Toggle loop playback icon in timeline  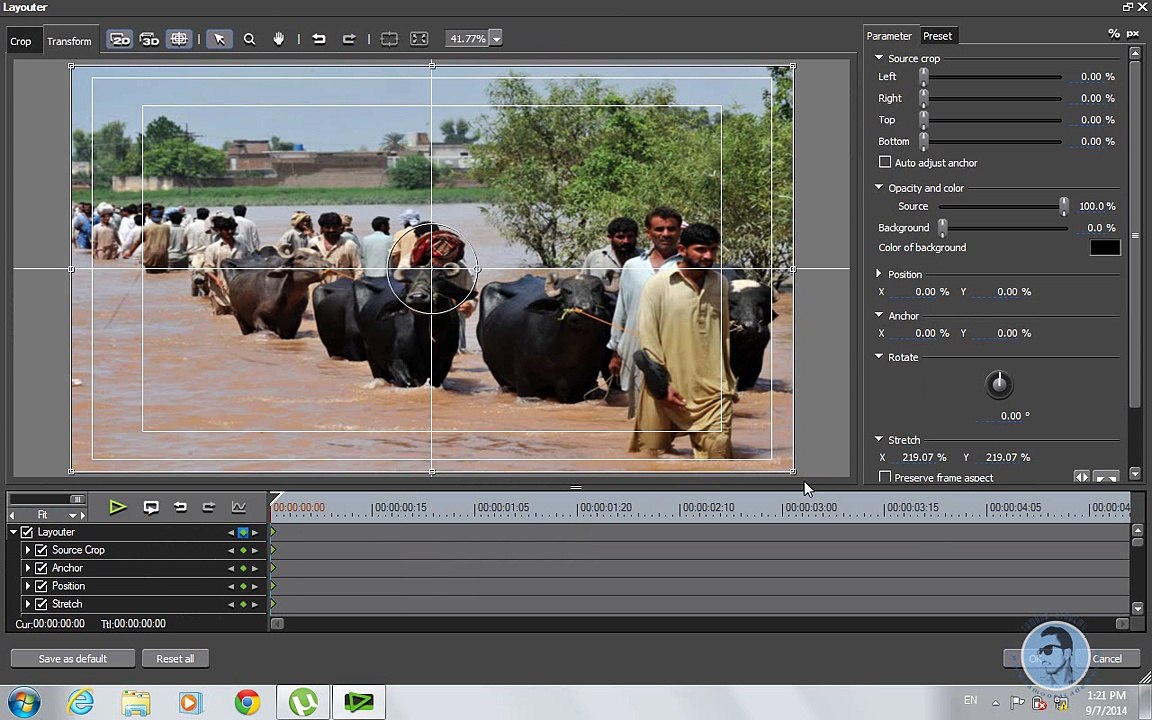151,507
